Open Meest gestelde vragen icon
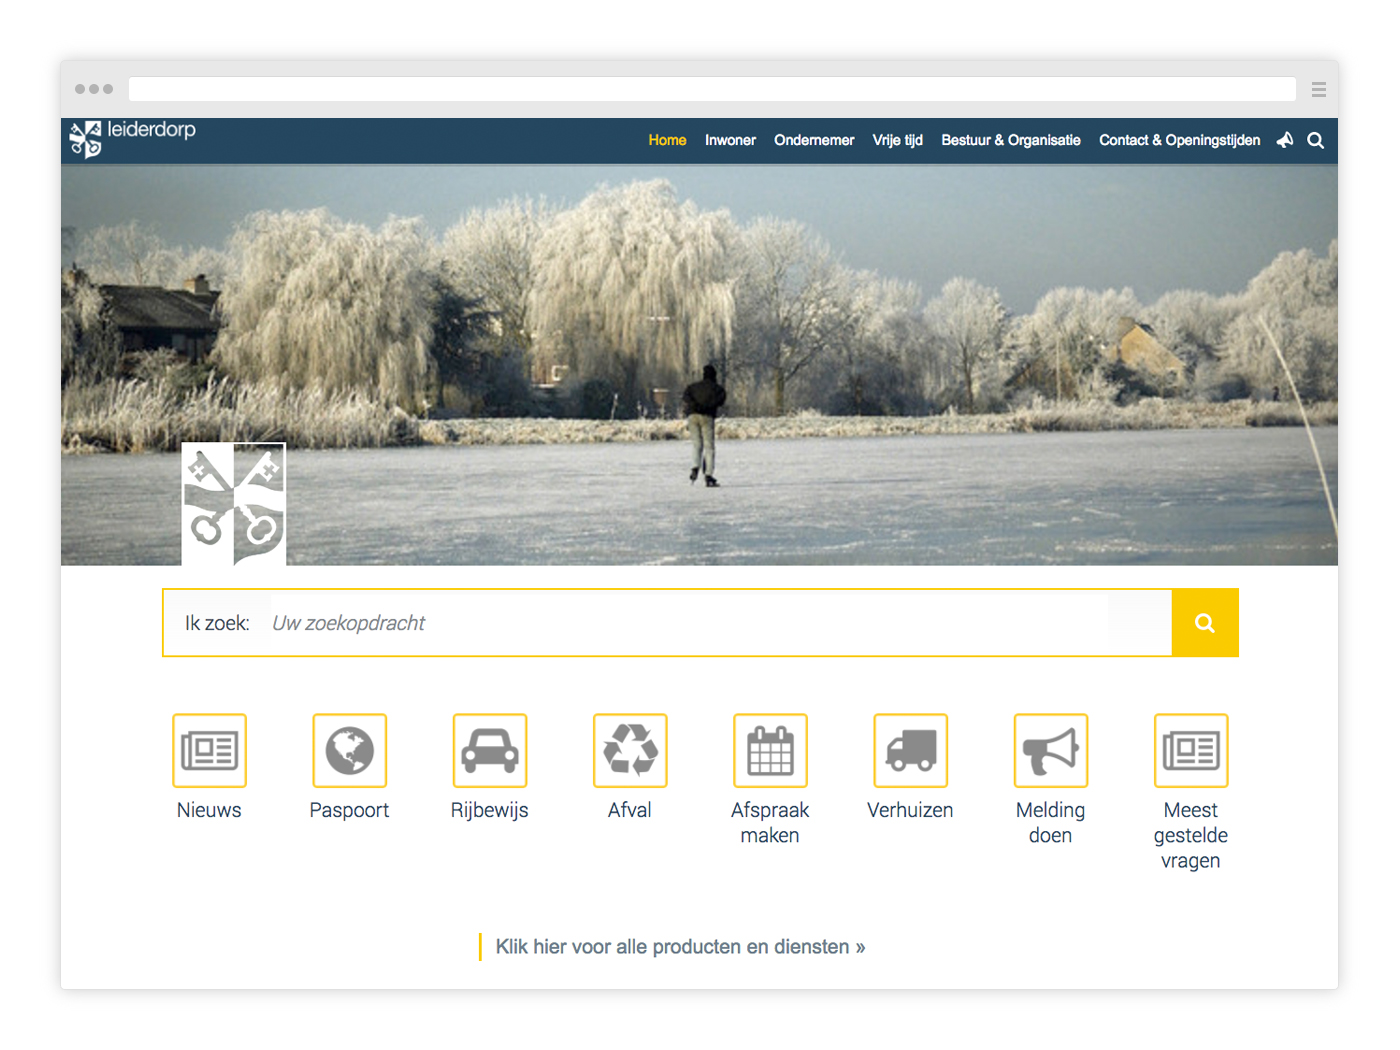 click(1191, 750)
